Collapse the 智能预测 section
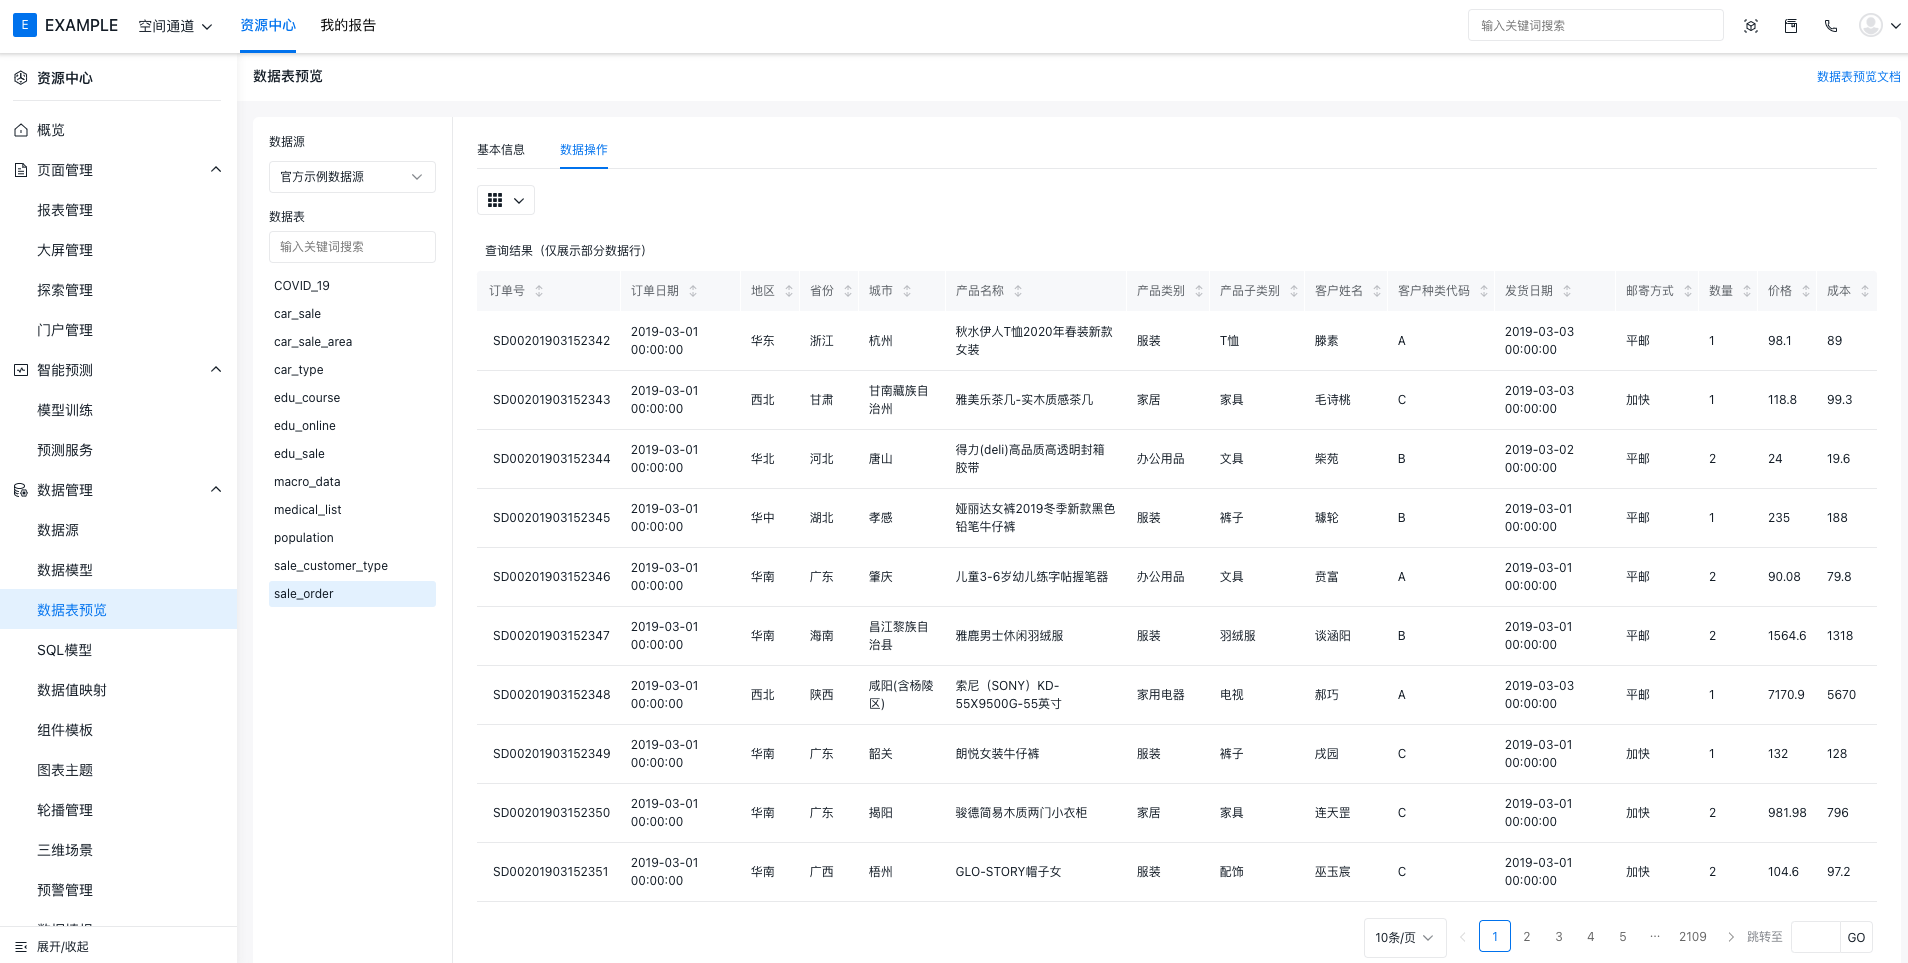This screenshot has height=963, width=1908. (x=216, y=370)
